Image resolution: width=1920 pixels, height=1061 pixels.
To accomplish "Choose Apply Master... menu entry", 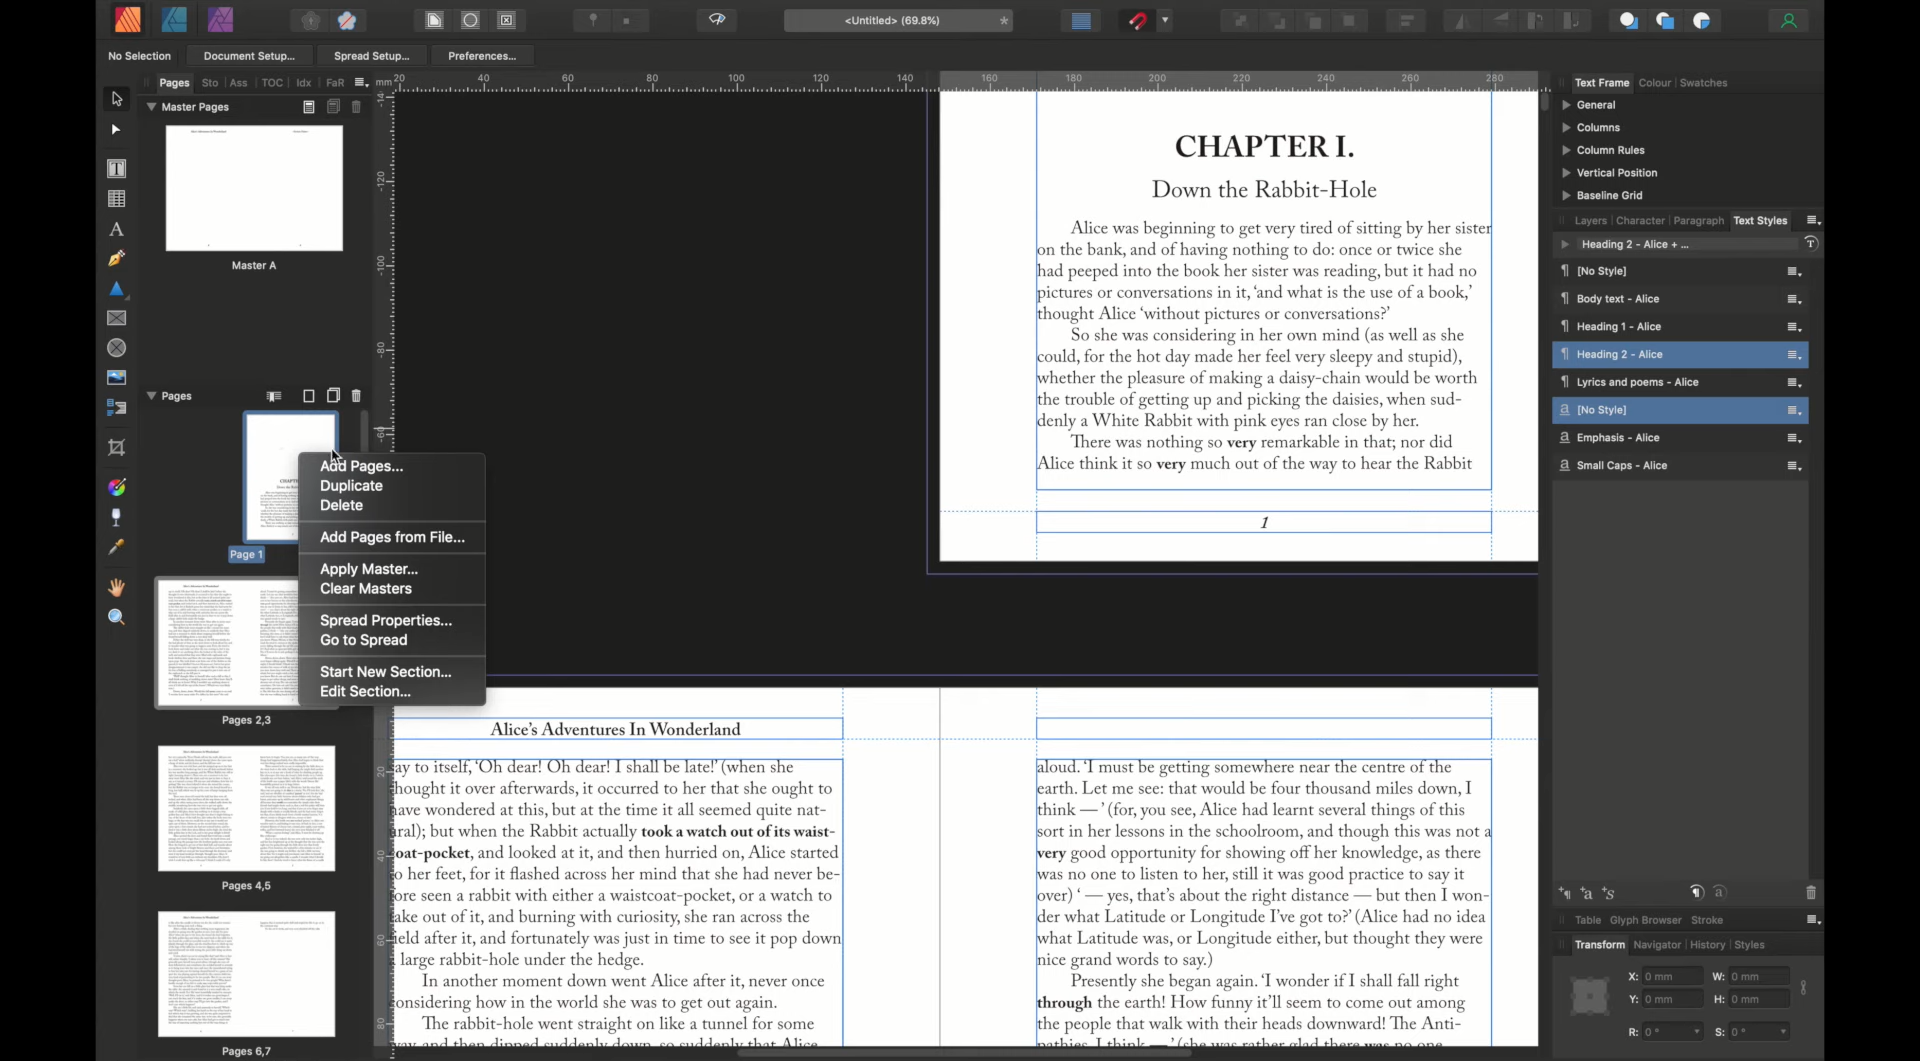I will click(369, 569).
